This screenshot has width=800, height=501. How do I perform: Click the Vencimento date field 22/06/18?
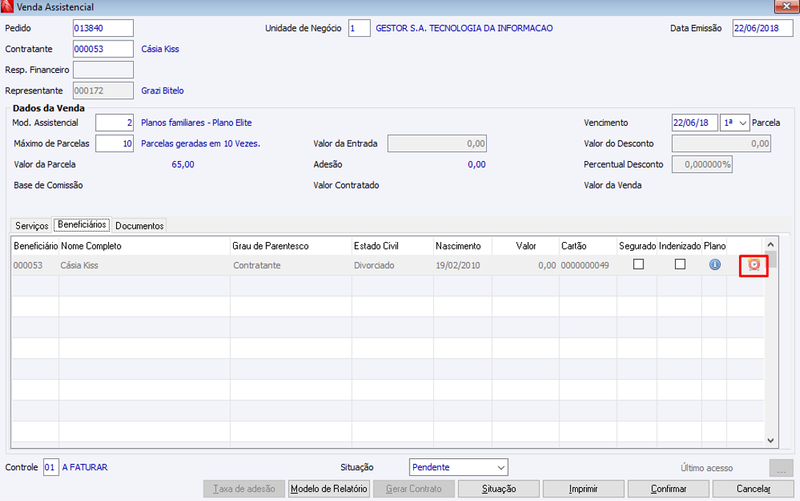(x=694, y=123)
